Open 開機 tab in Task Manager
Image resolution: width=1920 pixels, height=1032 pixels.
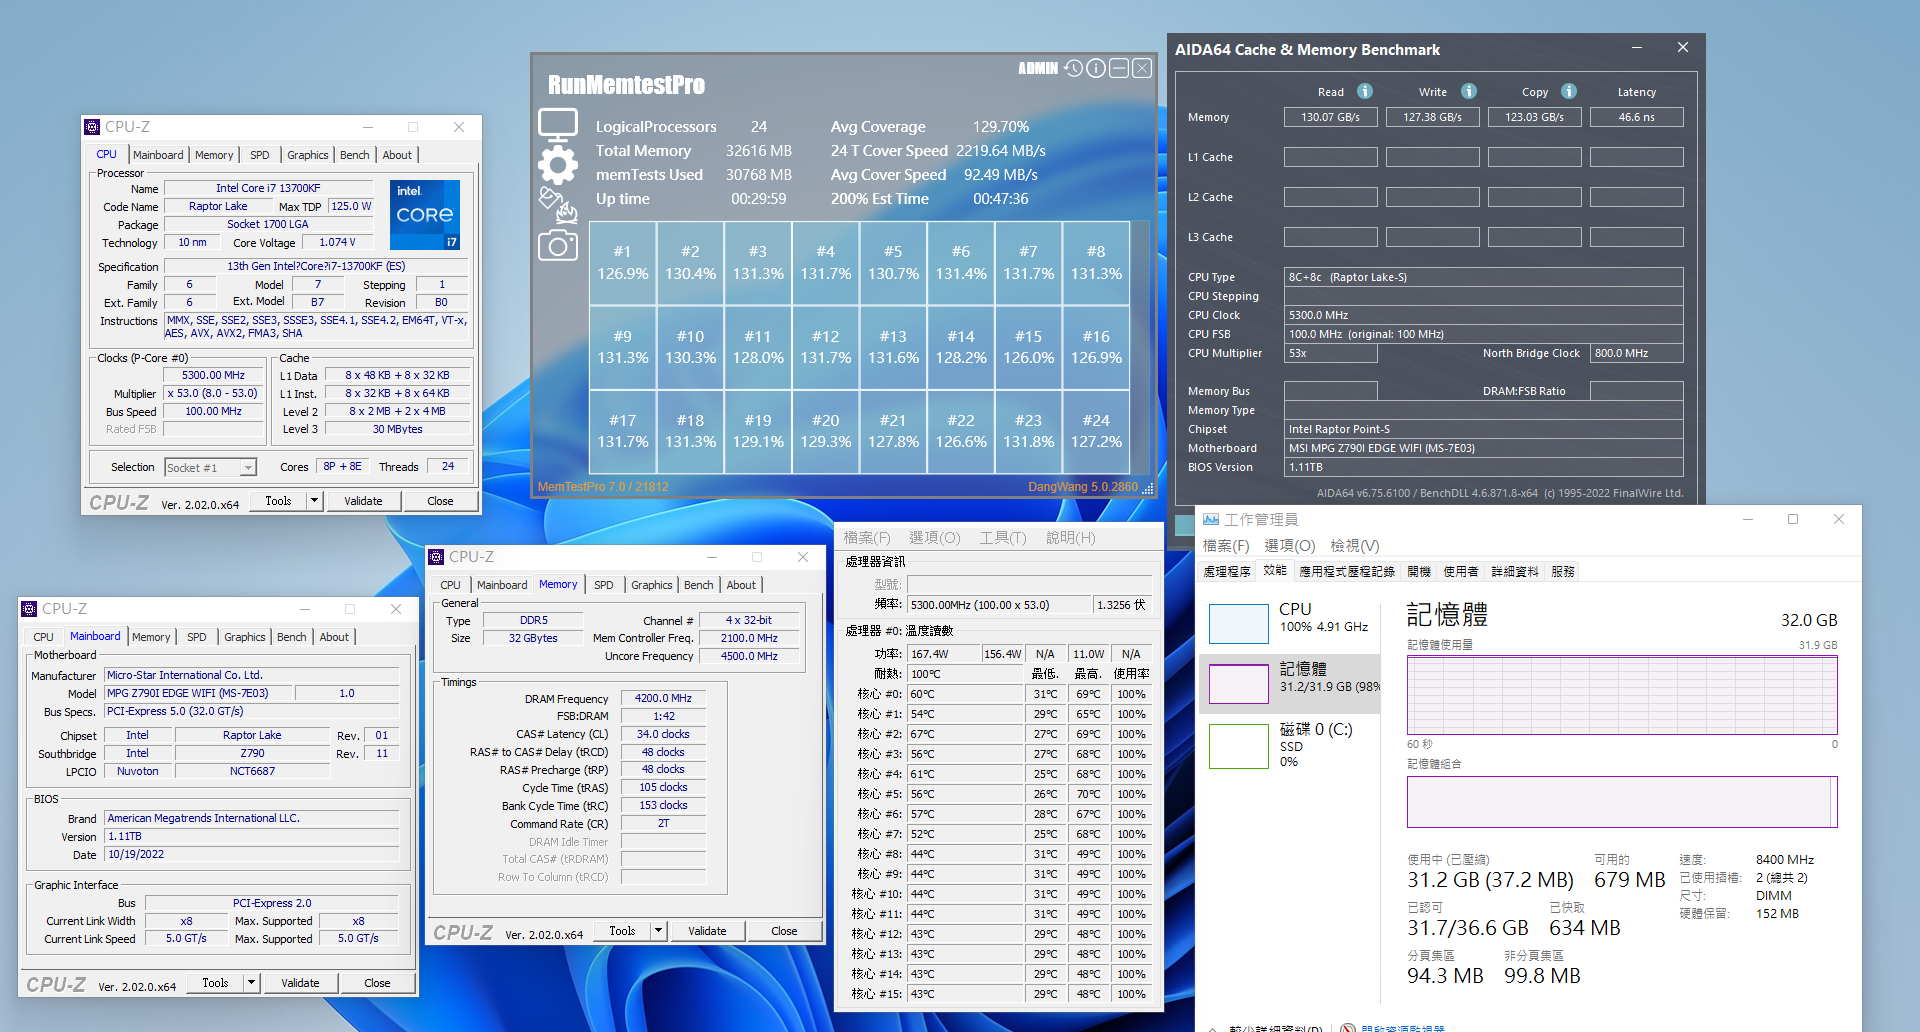(x=1419, y=572)
